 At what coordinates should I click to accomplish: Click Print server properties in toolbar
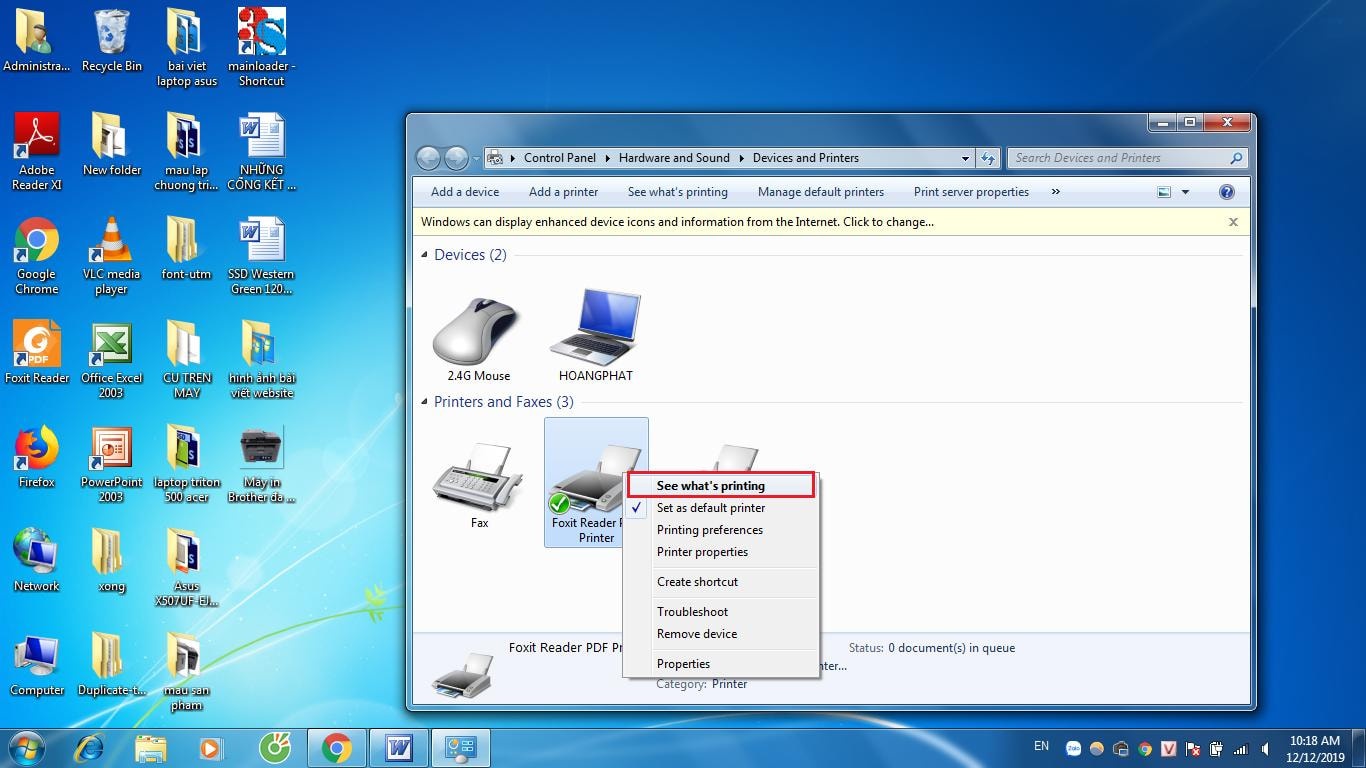[x=971, y=192]
